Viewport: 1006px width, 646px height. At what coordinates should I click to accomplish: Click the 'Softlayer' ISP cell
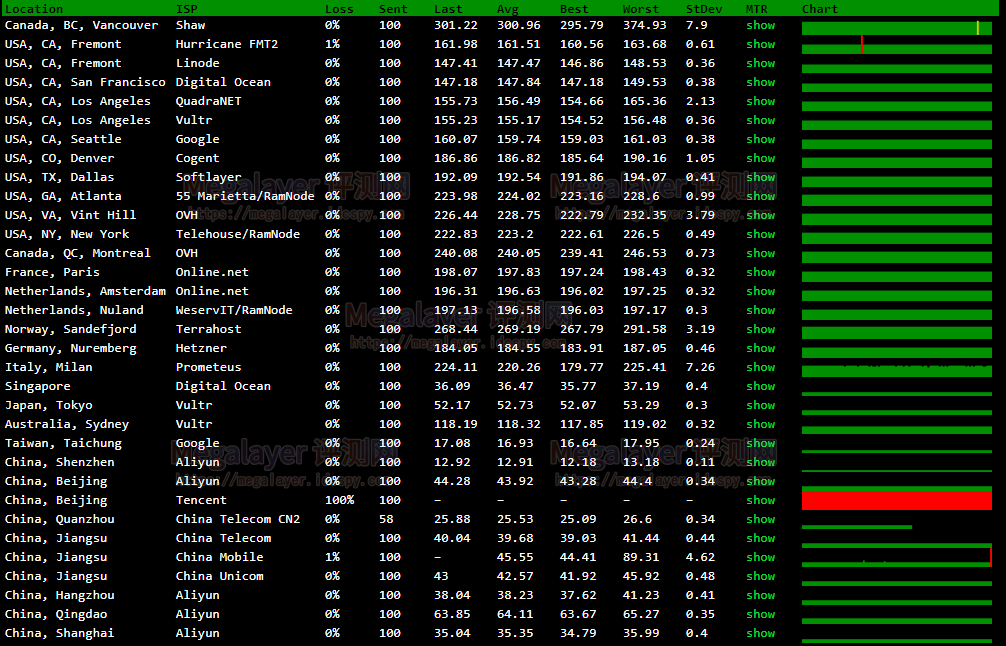[x=209, y=177]
